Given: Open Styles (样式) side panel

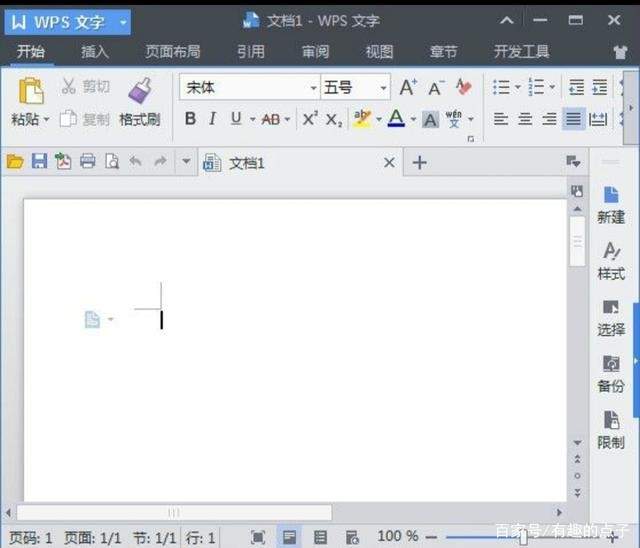Looking at the screenshot, I should (611, 261).
